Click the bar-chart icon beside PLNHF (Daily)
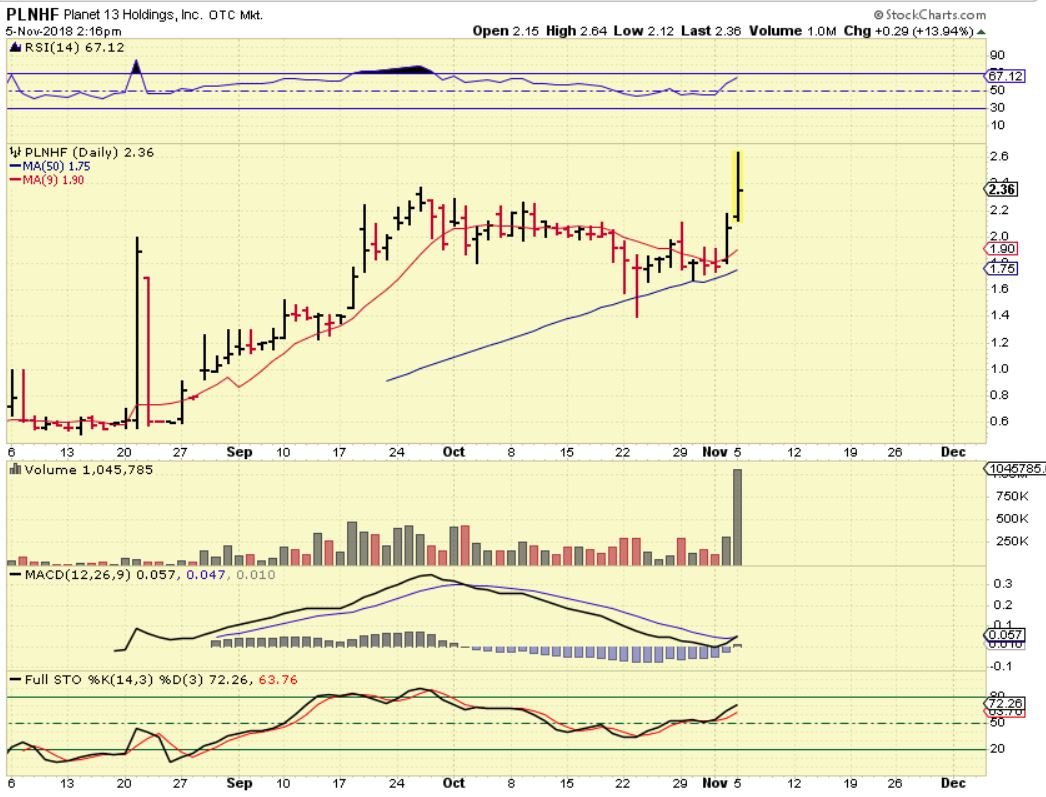The width and height of the screenshot is (1046, 797). [15, 152]
